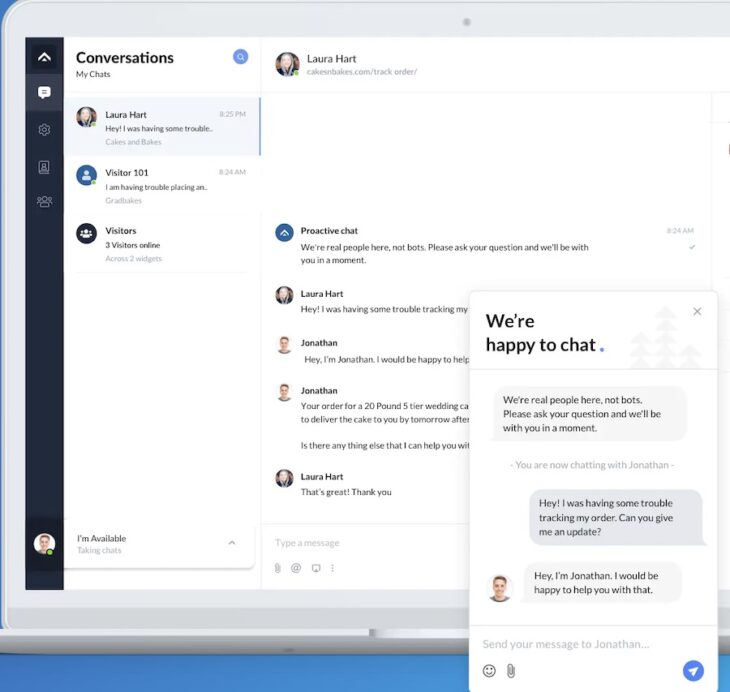Screen dimensions: 730x692
Task: Open the Team members icon in sidebar
Action: tap(44, 201)
